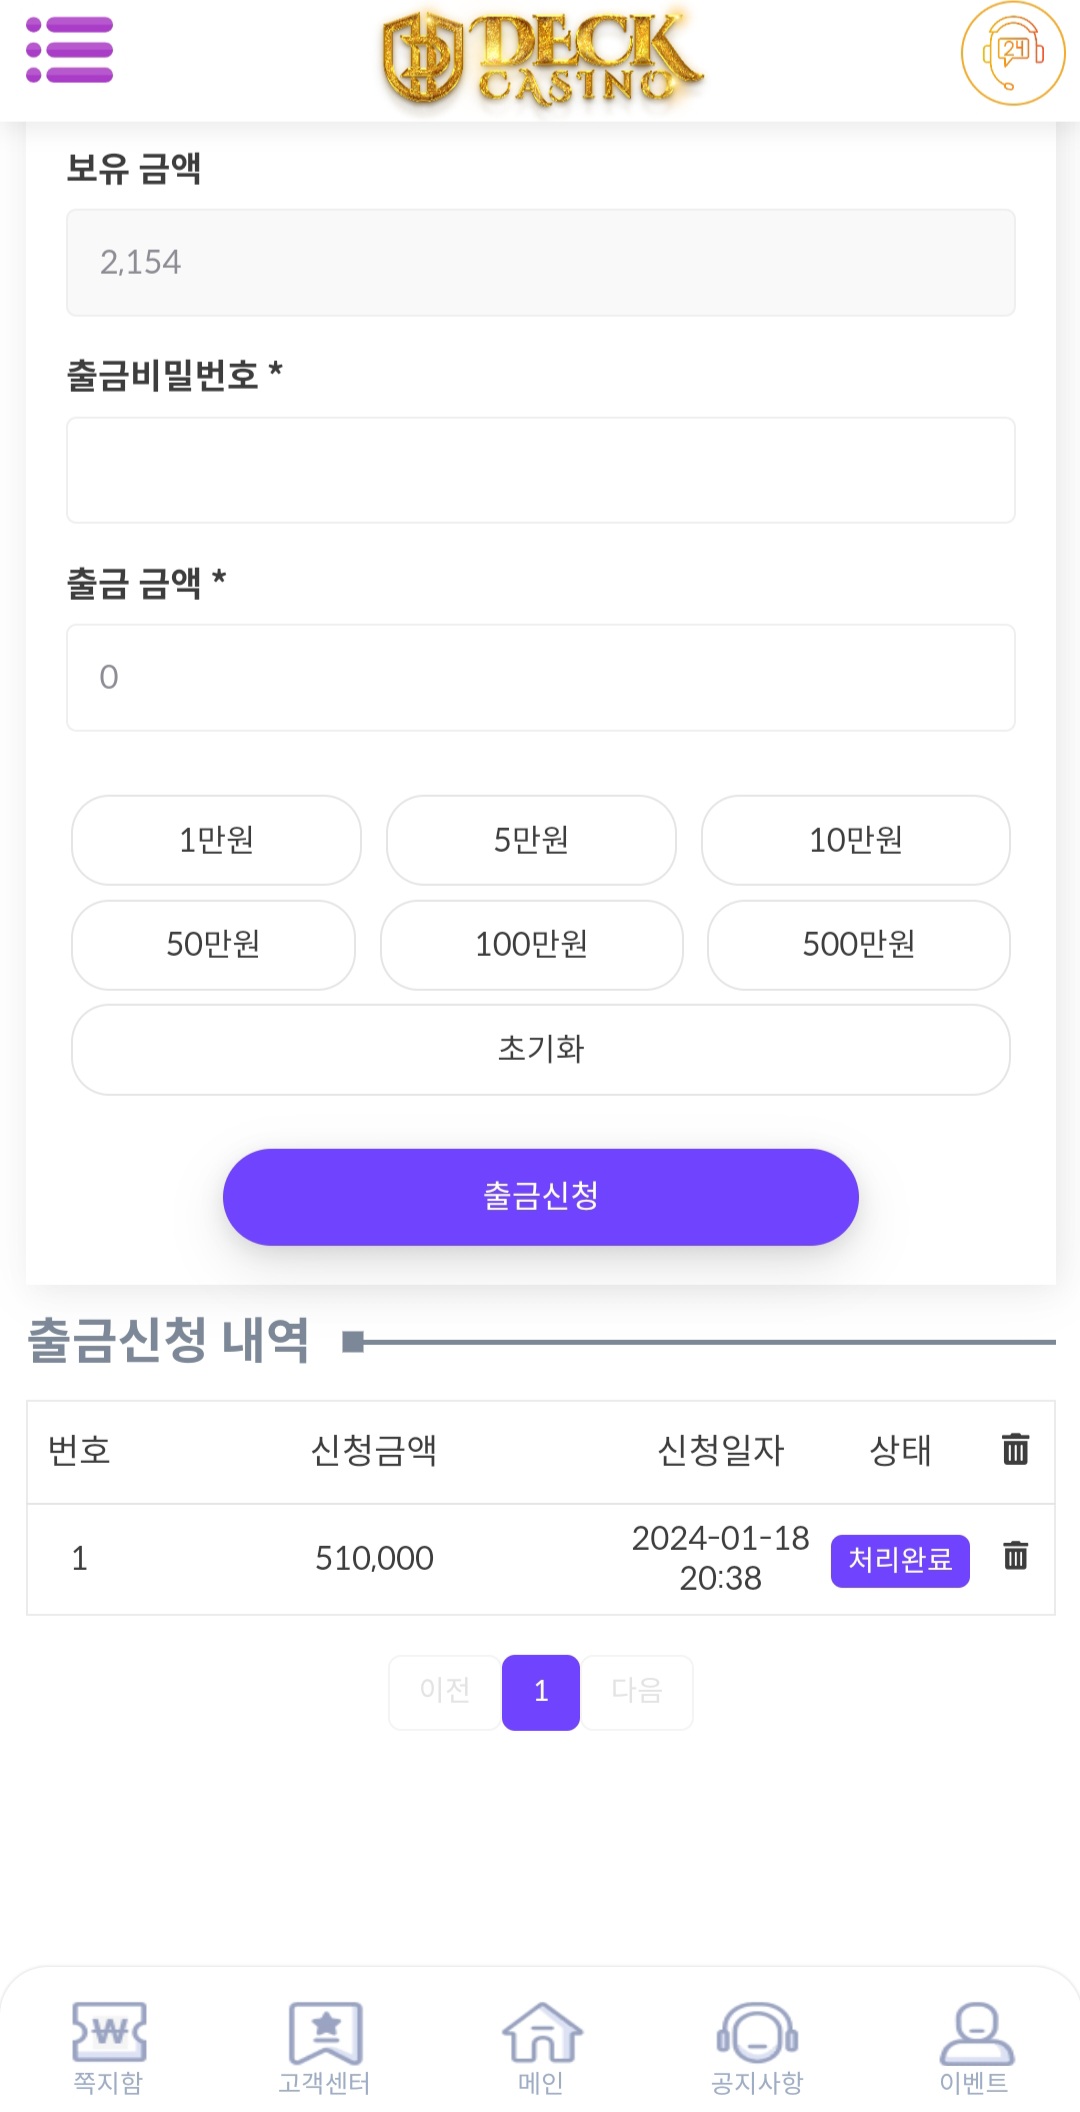Add 50만원 to the amount
Viewport: 1080px width, 2112px height.
point(213,945)
